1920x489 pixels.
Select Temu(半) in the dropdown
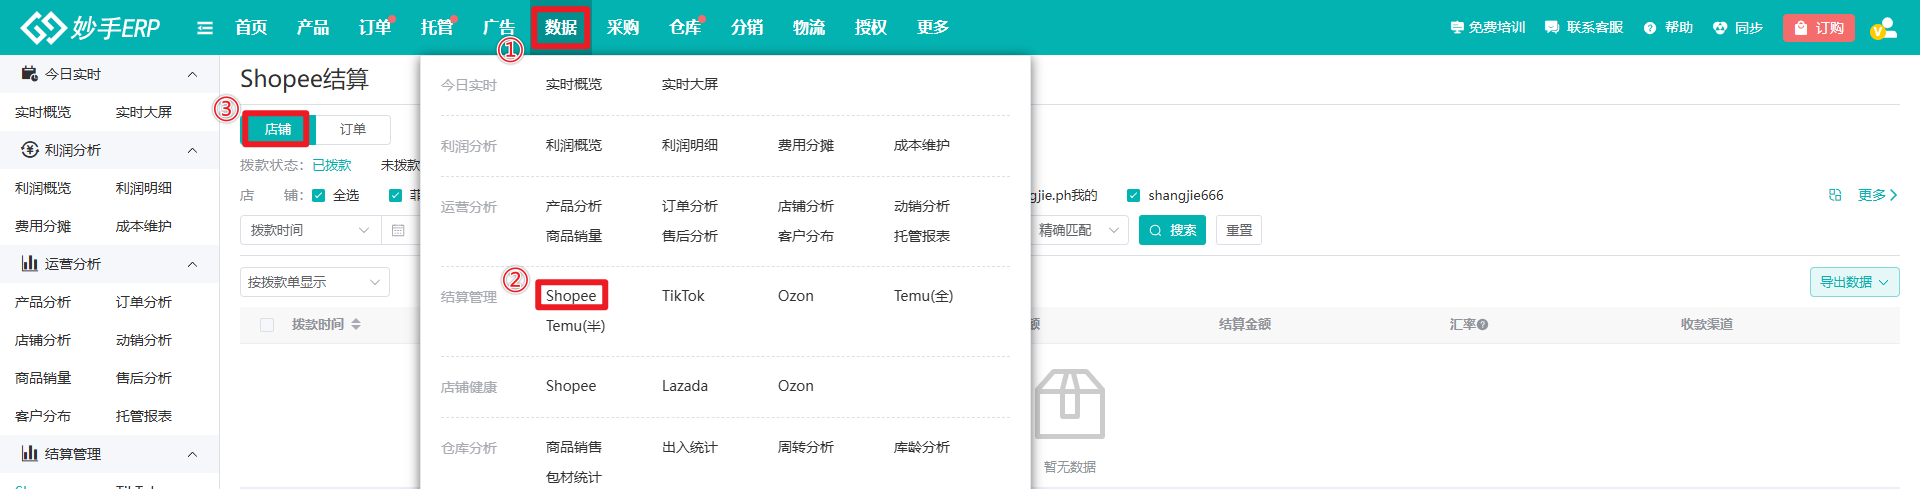pyautogui.click(x=575, y=326)
